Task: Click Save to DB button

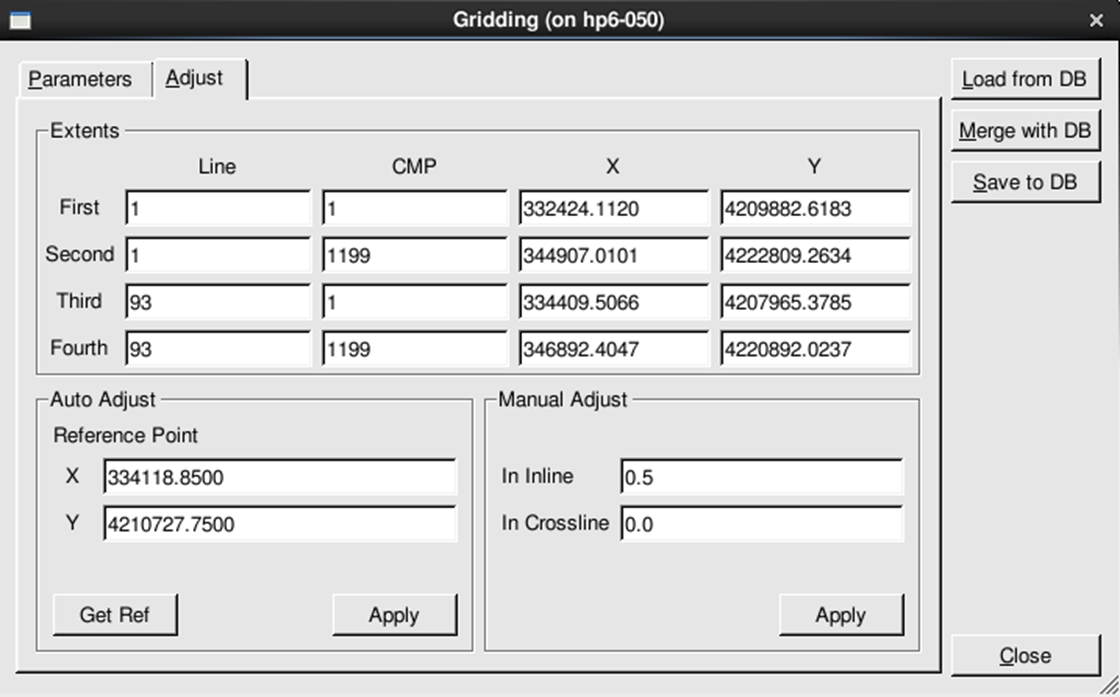Action: click(x=1024, y=183)
